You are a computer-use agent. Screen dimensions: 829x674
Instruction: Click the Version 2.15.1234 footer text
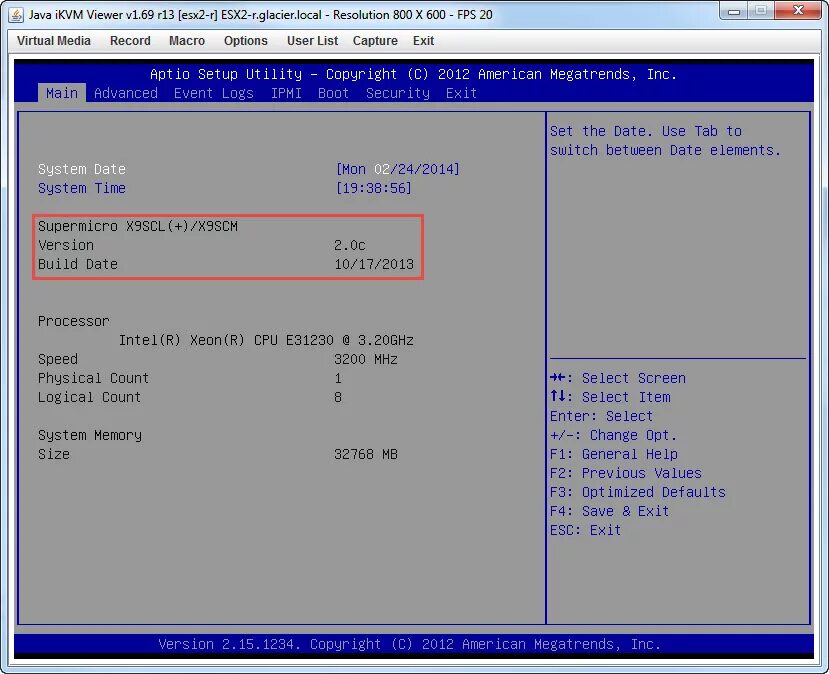[x=409, y=644]
